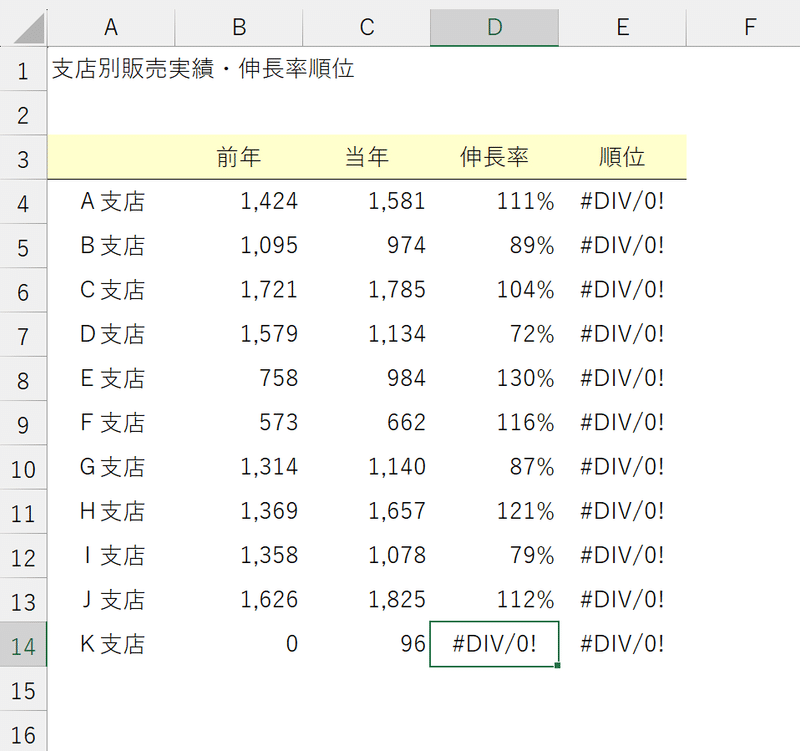
Task: Click K支店 current-year cell showing 96
Action: (367, 644)
